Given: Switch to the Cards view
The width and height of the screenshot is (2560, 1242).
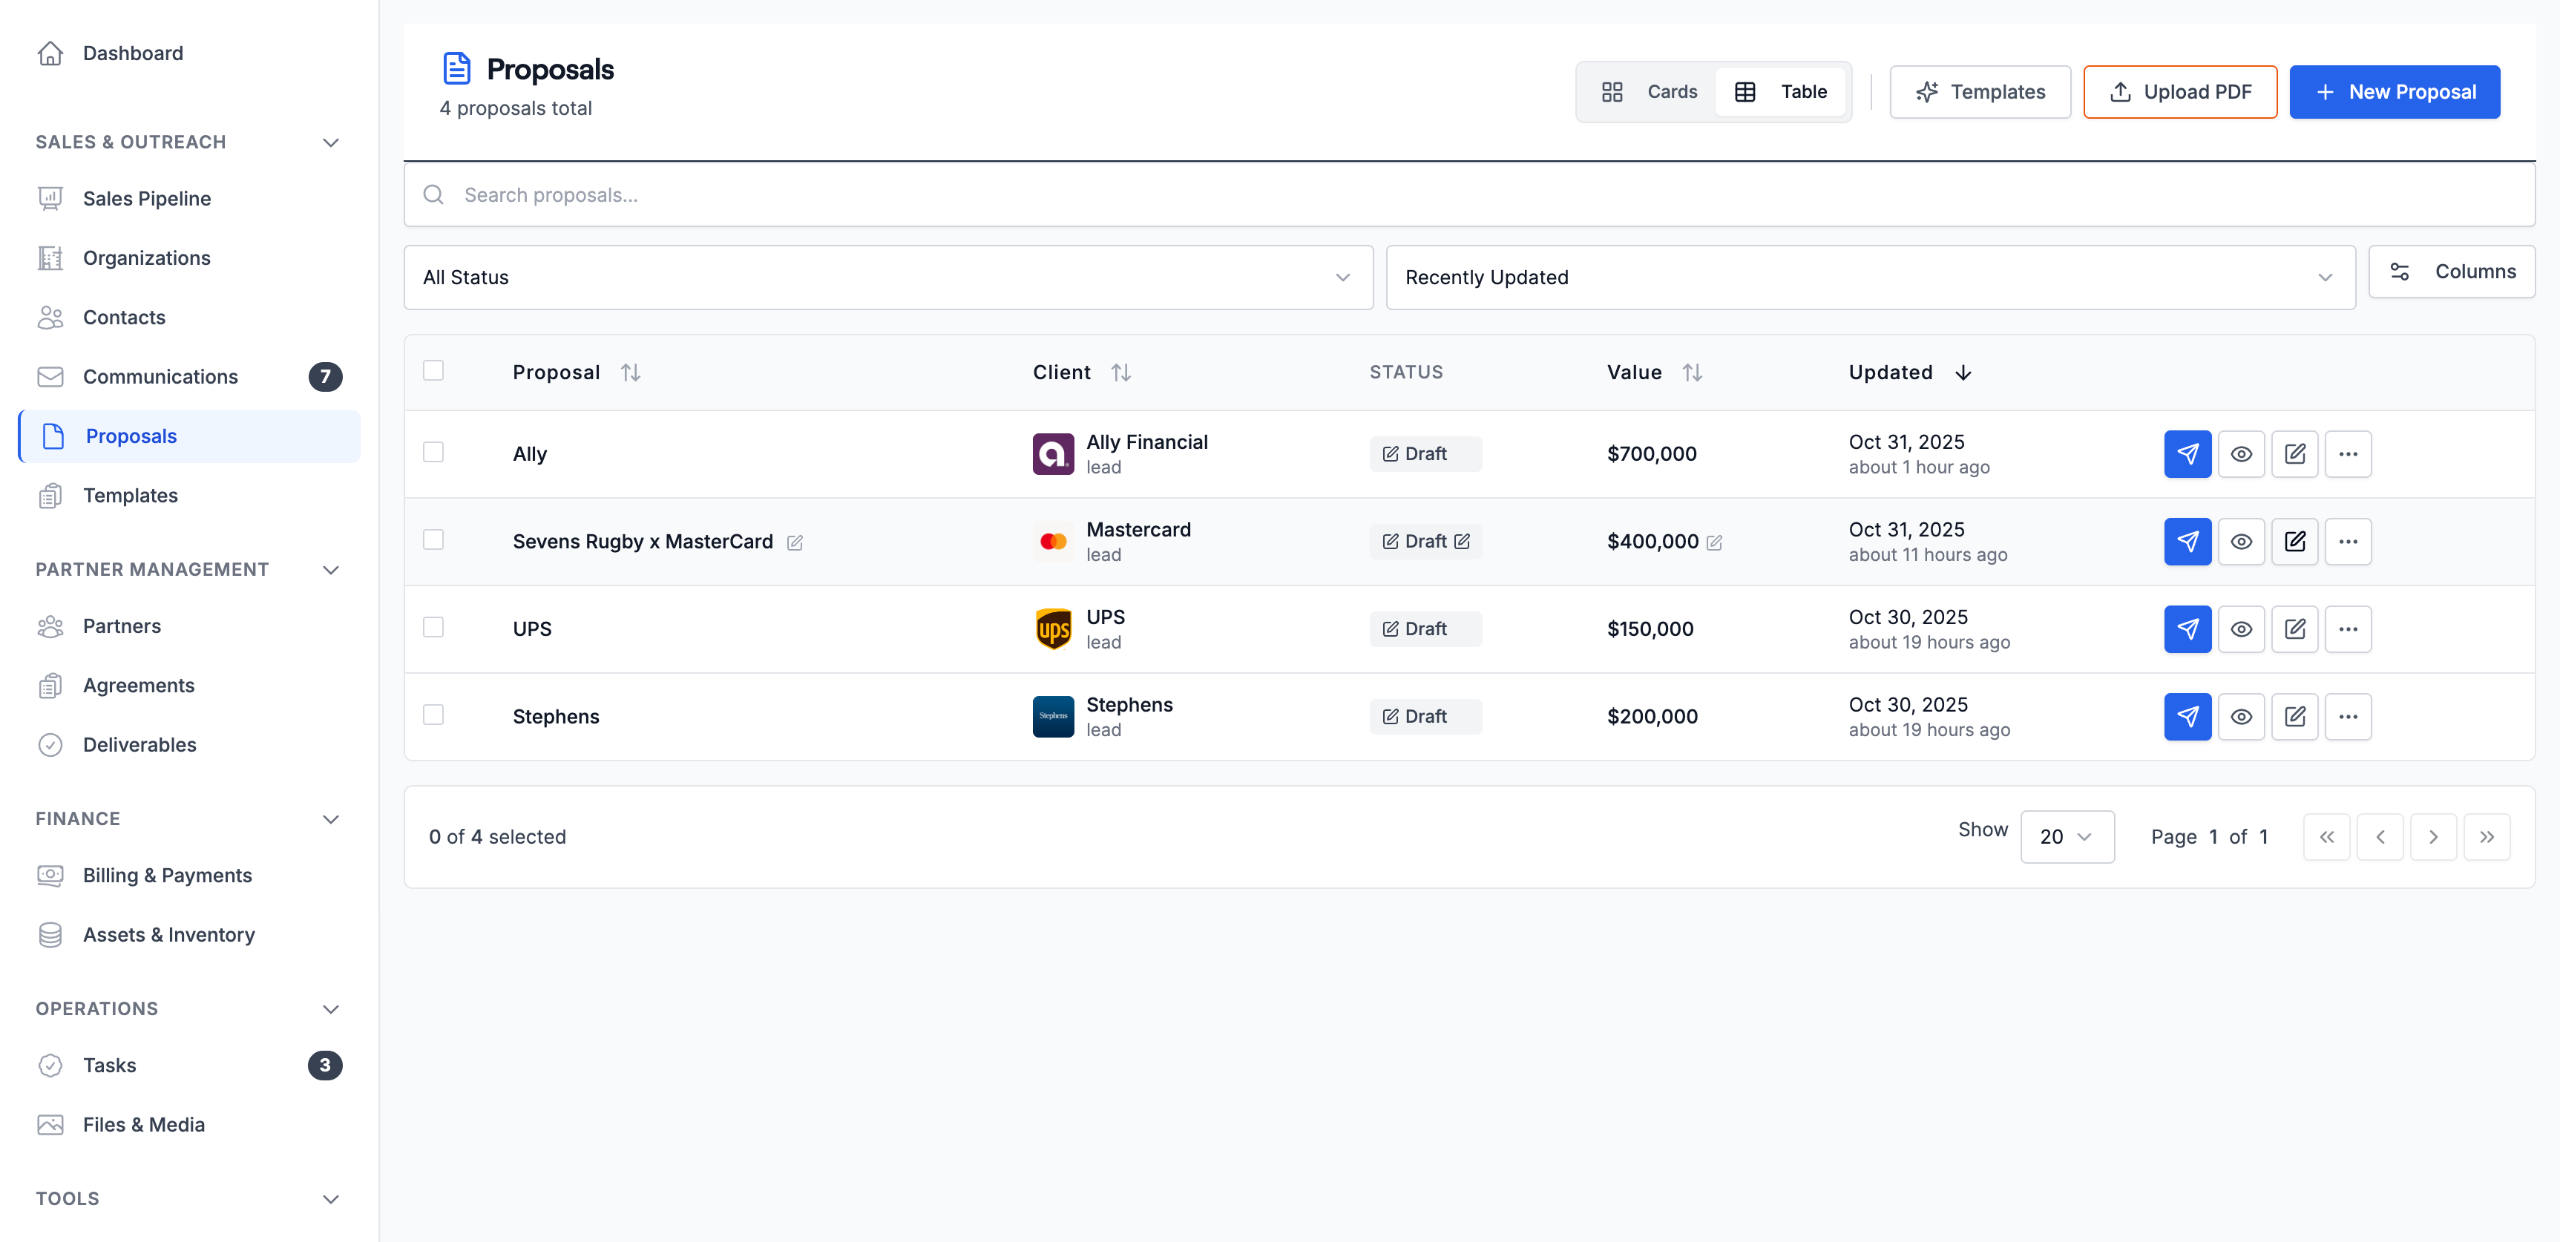Looking at the screenshot, I should click(1650, 92).
